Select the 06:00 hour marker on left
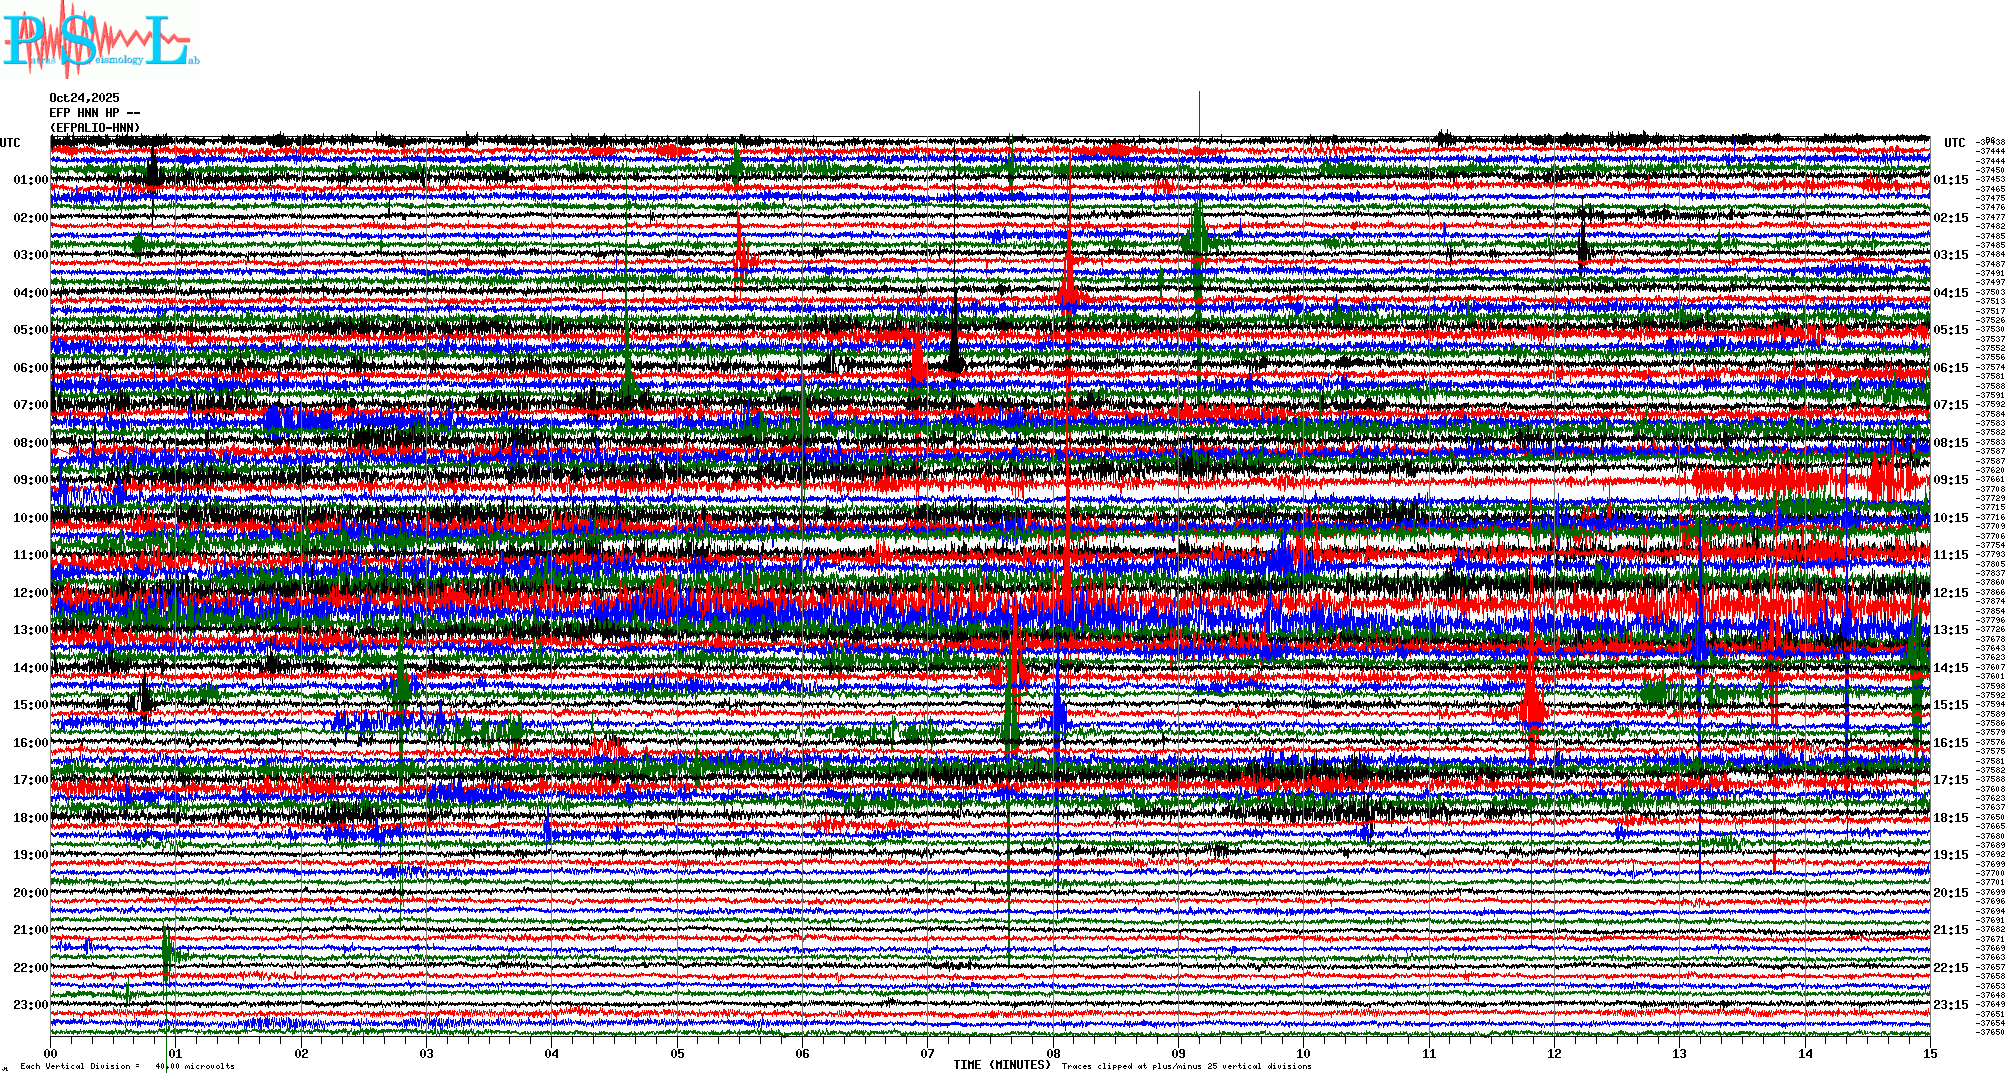The height and width of the screenshot is (1080, 2010). tap(30, 368)
